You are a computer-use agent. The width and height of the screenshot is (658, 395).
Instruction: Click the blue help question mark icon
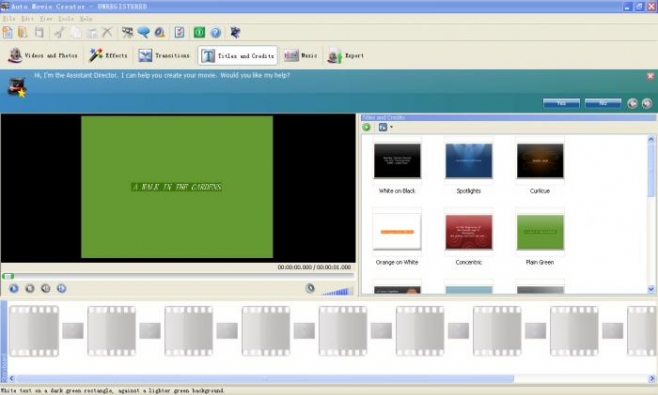216,32
